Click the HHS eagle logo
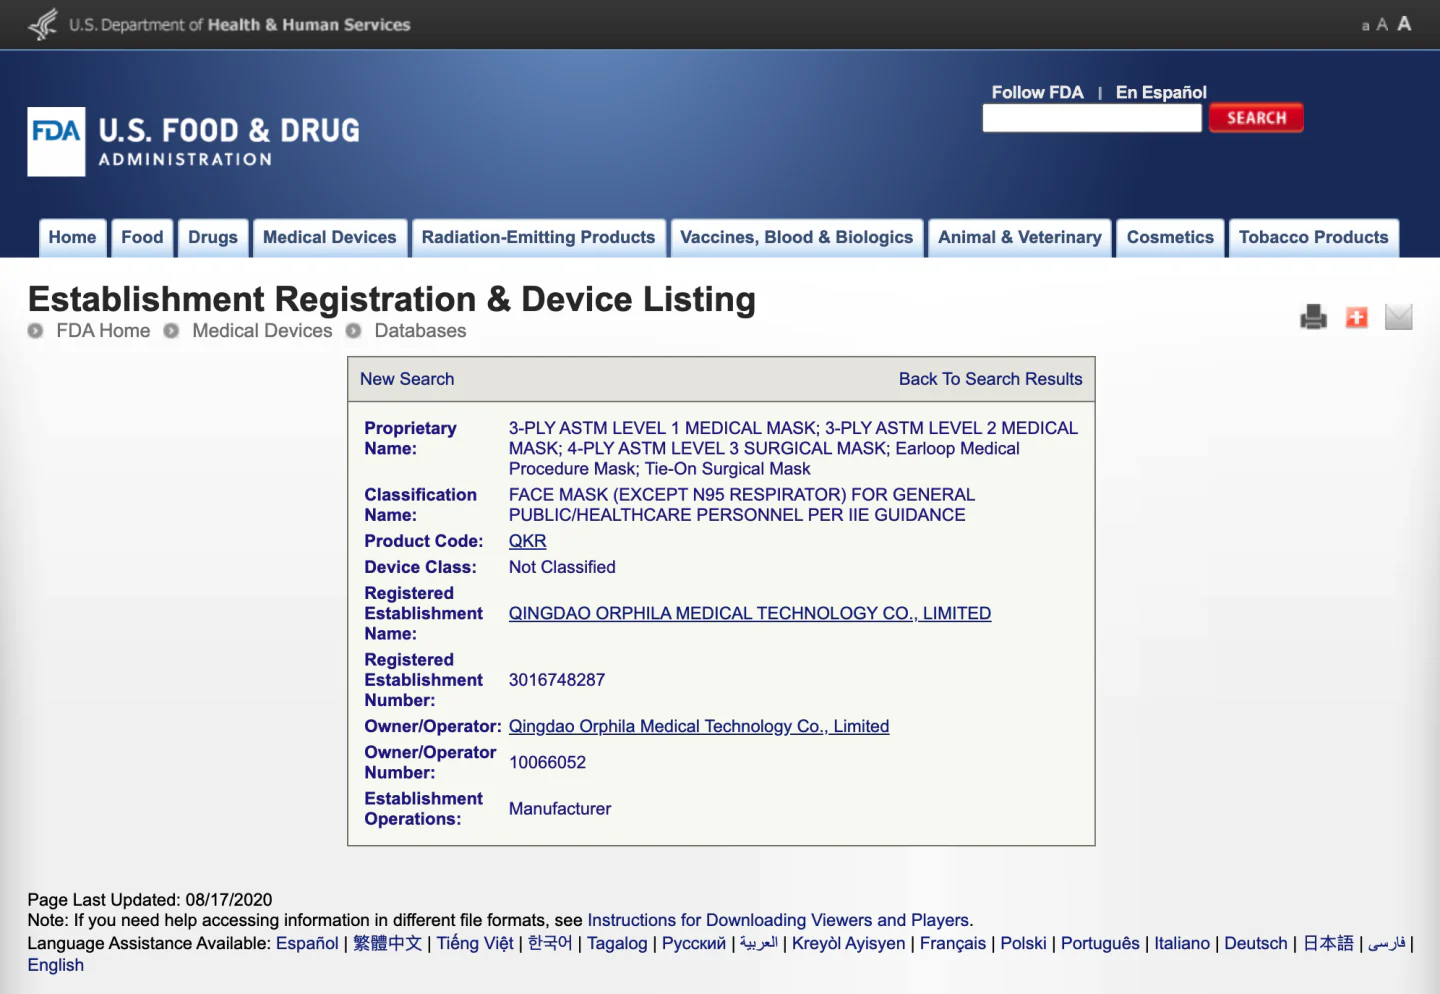Image resolution: width=1440 pixels, height=994 pixels. coord(43,24)
